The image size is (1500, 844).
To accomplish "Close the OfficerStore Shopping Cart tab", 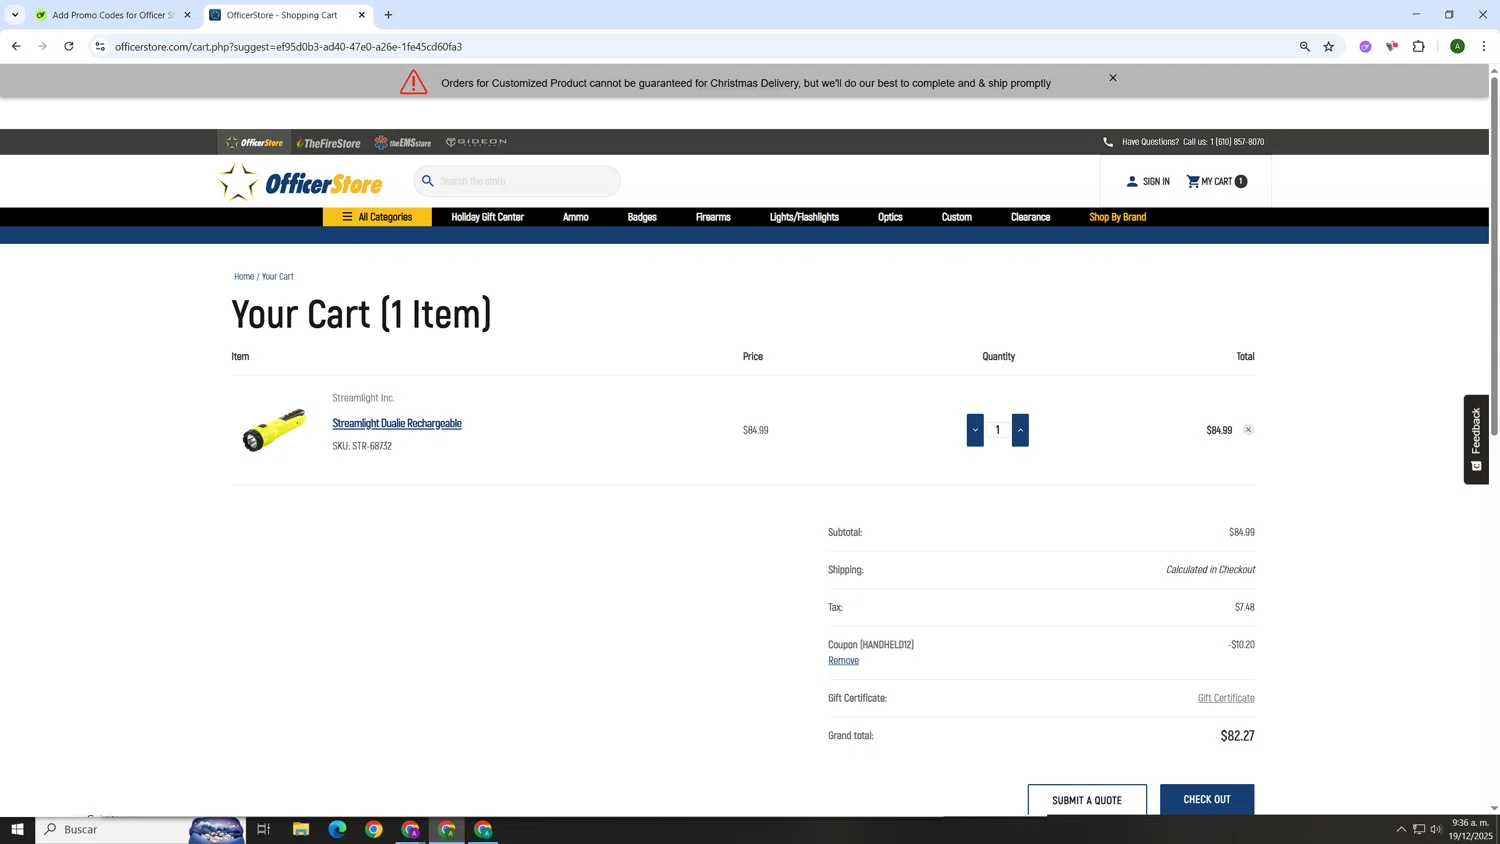I will 362,15.
